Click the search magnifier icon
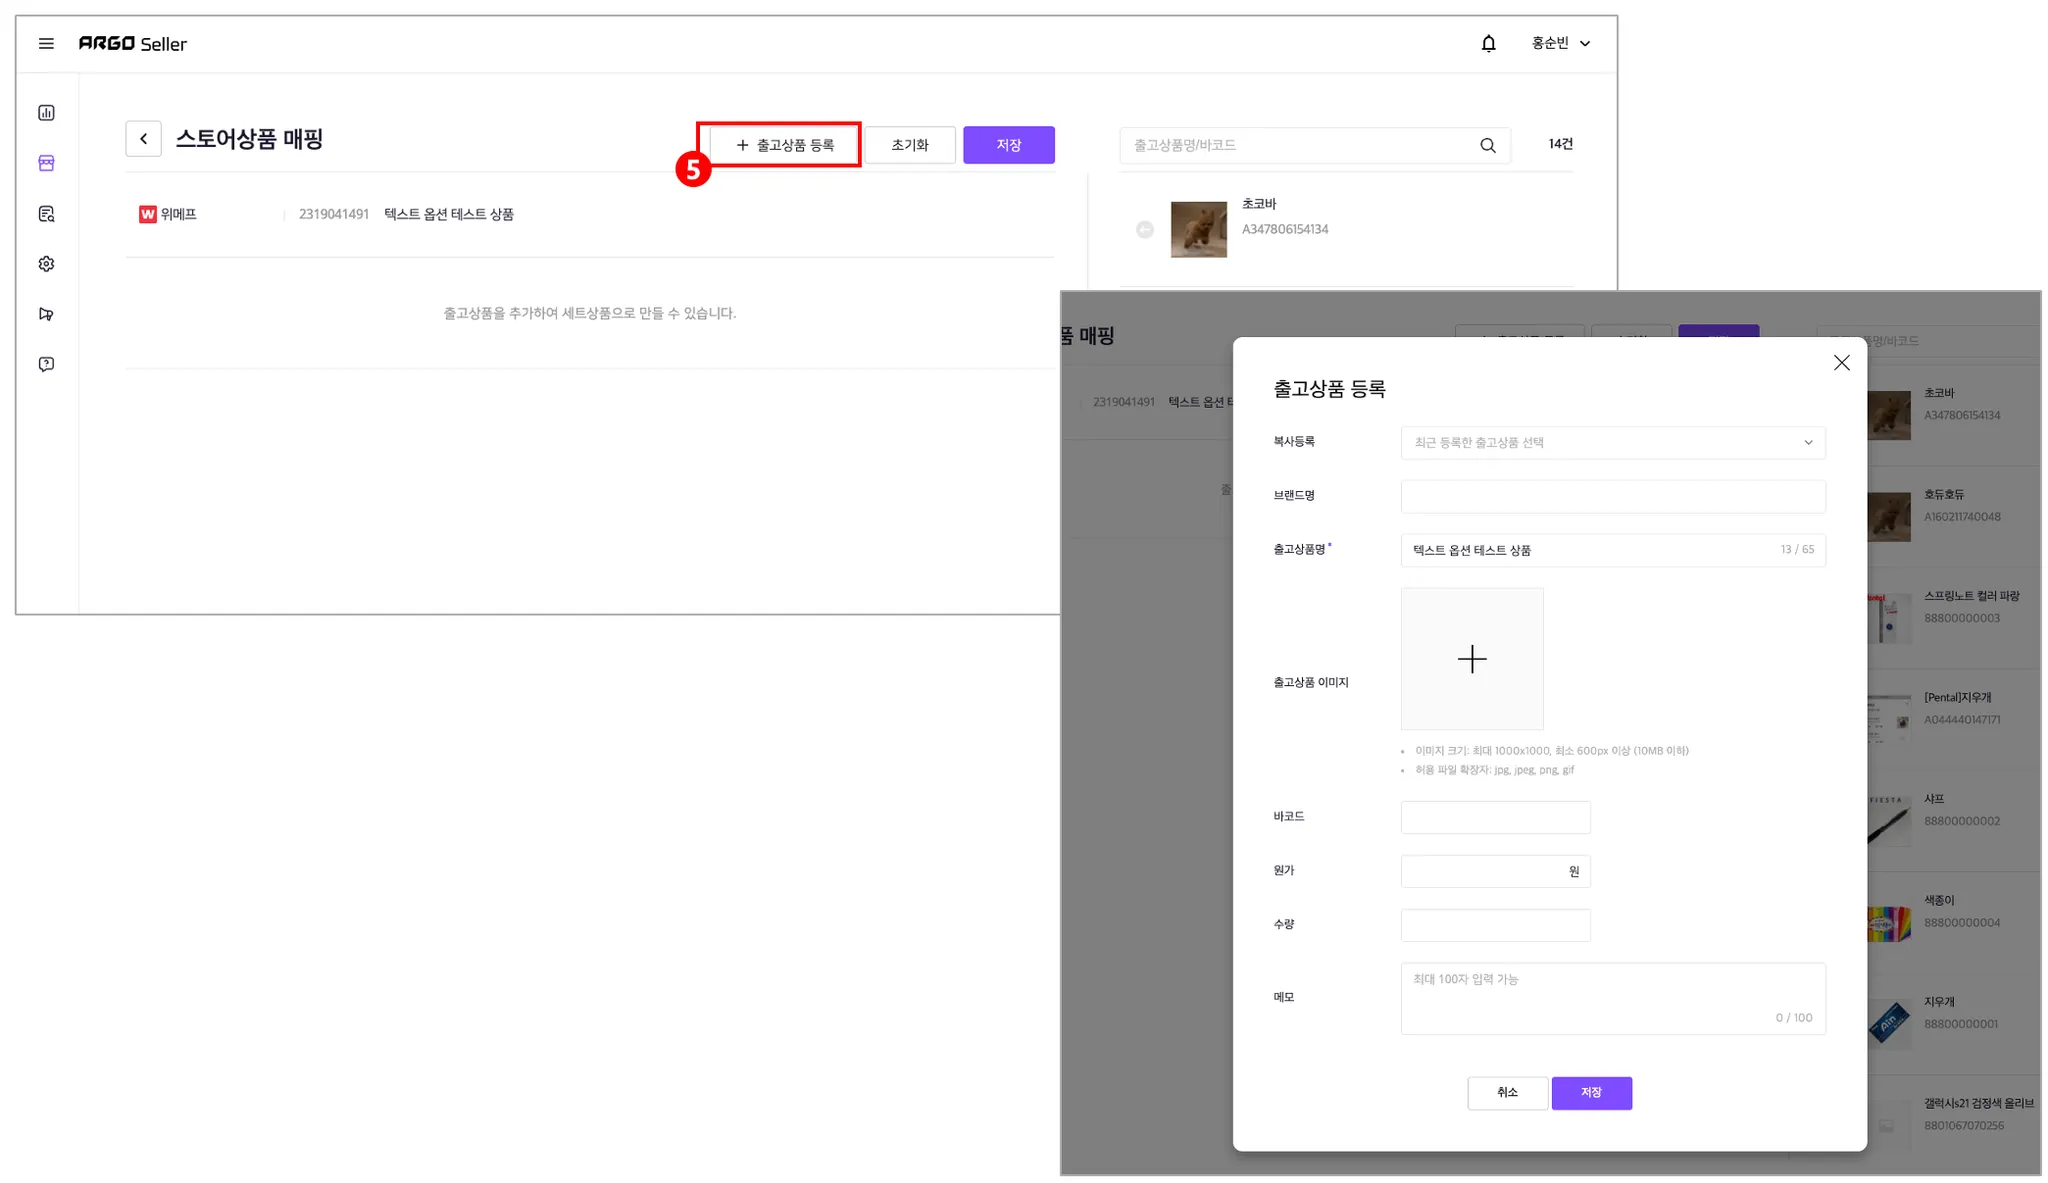Viewport: 2048px width, 1183px height. coord(1488,145)
